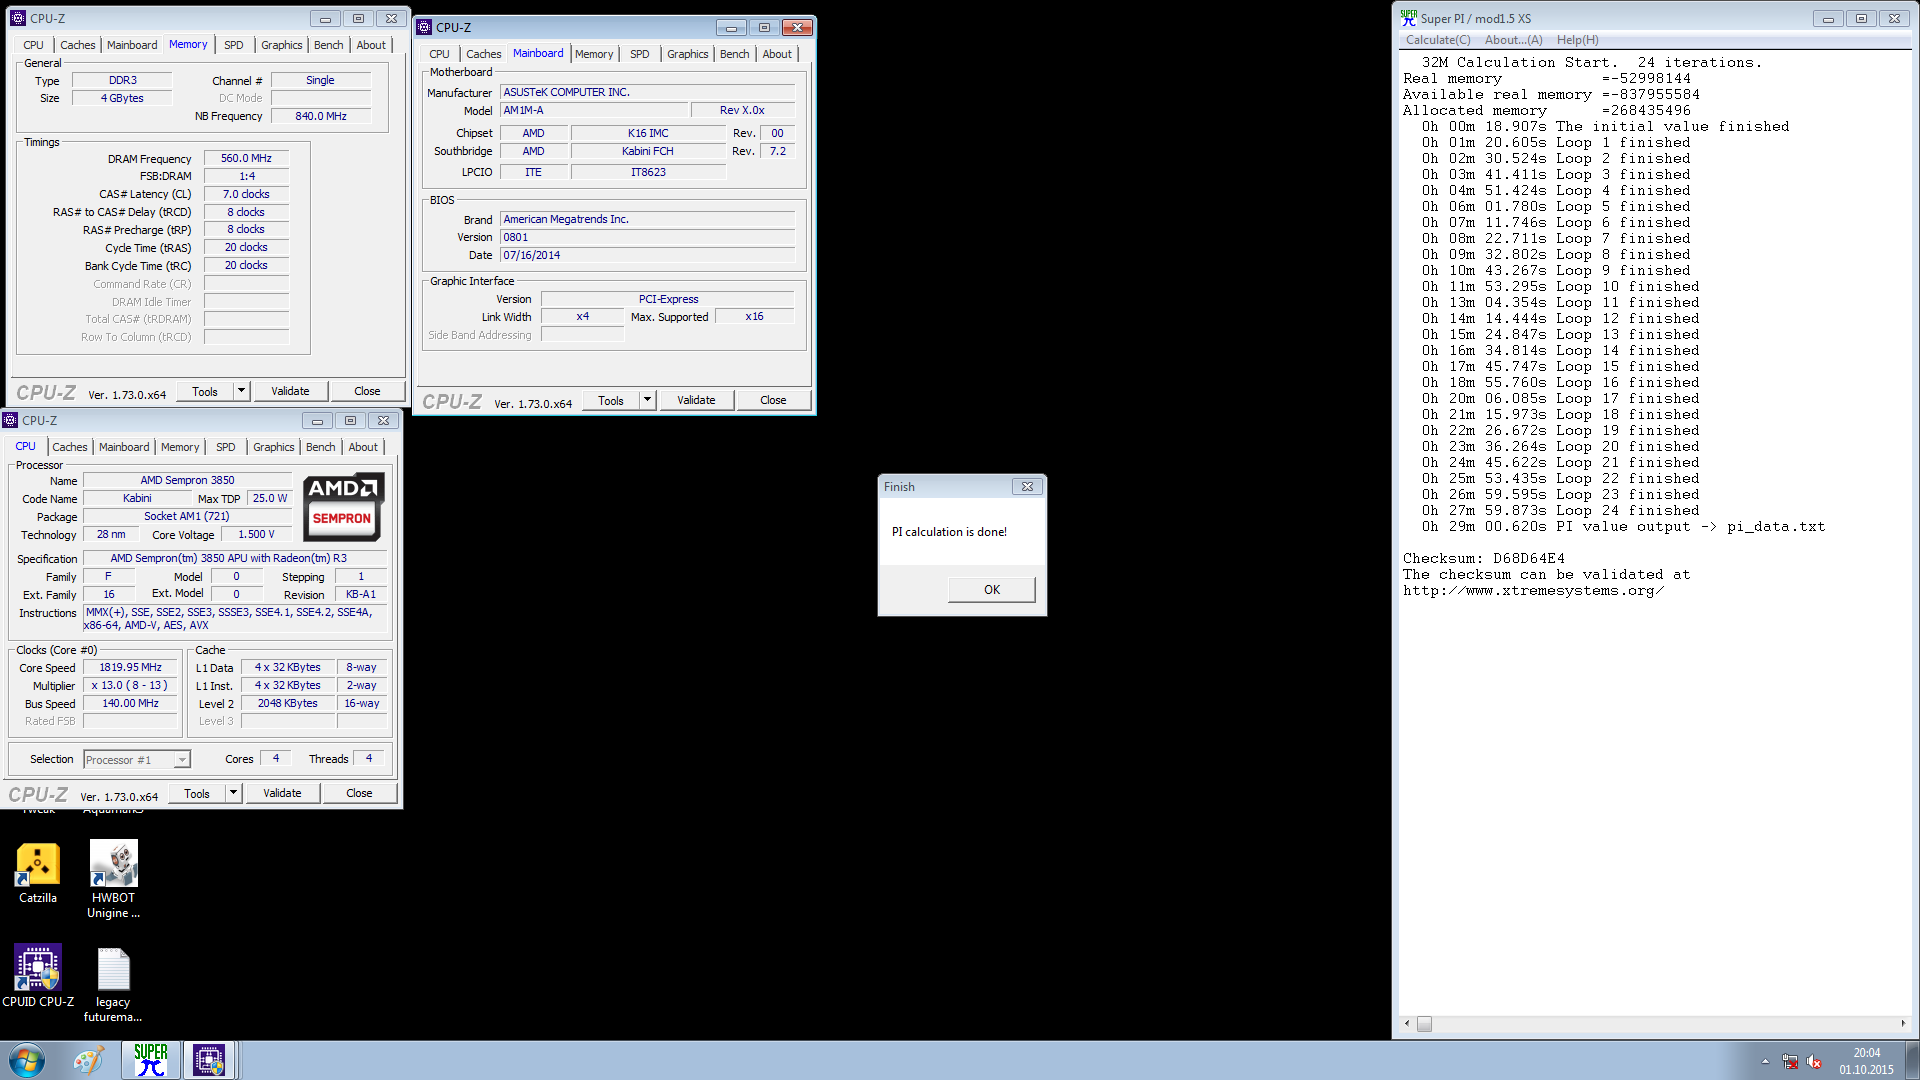Click the Super PI taskbar icon
Screen dimensions: 1920x1080
[151, 1060]
